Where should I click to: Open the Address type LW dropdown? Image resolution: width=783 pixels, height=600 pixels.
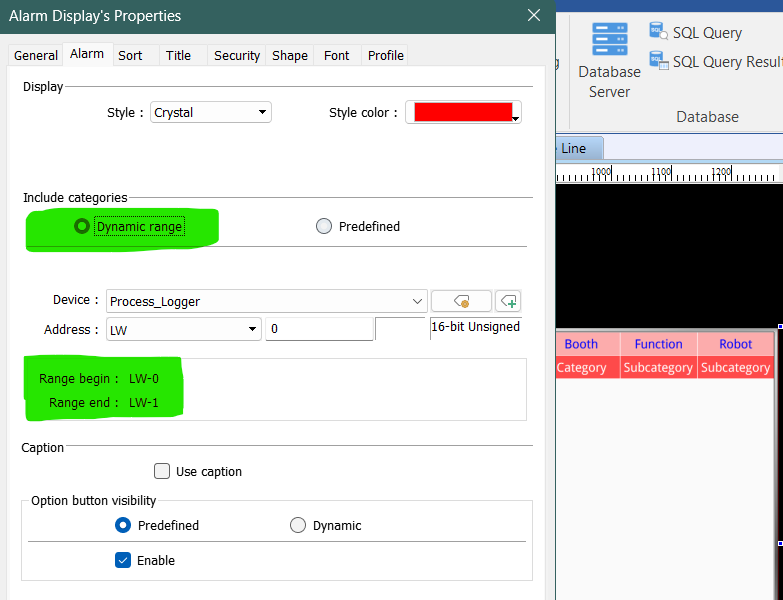pyautogui.click(x=184, y=329)
